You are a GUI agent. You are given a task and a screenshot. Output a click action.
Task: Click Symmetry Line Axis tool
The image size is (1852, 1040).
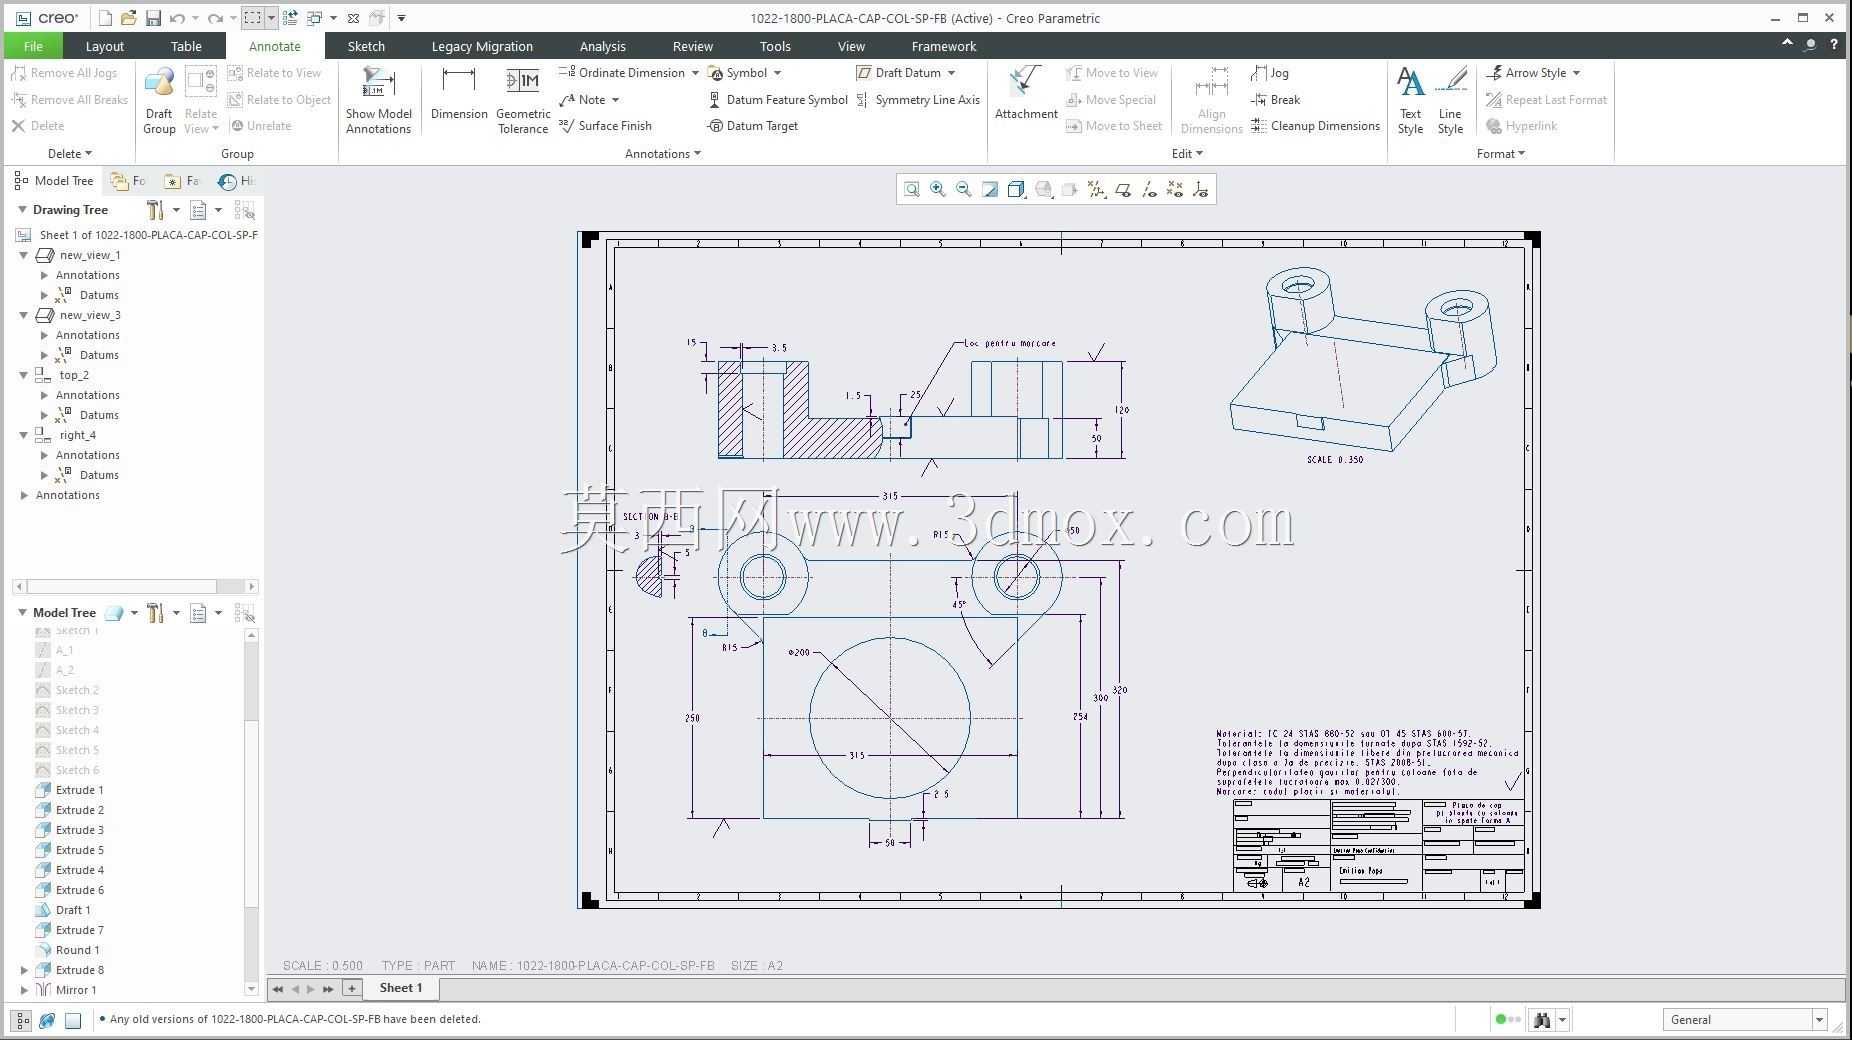coord(917,100)
